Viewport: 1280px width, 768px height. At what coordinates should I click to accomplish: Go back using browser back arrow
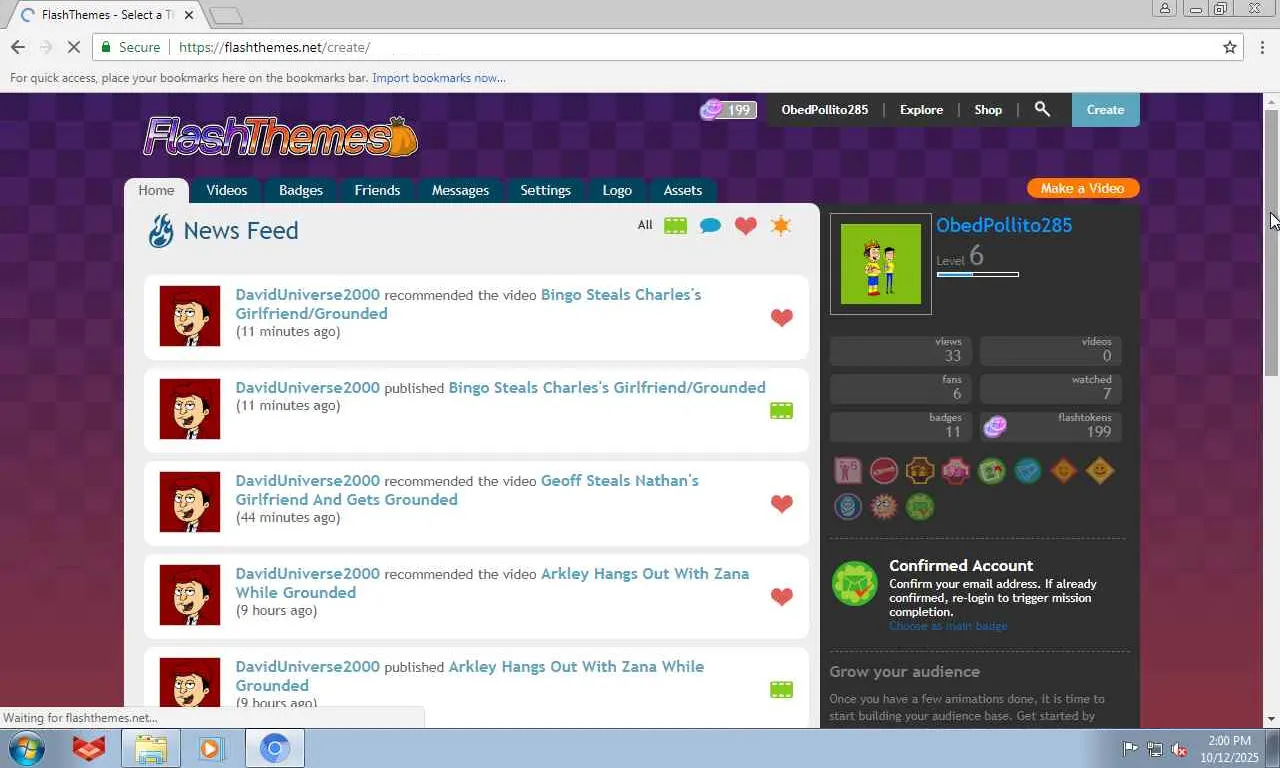tap(18, 47)
